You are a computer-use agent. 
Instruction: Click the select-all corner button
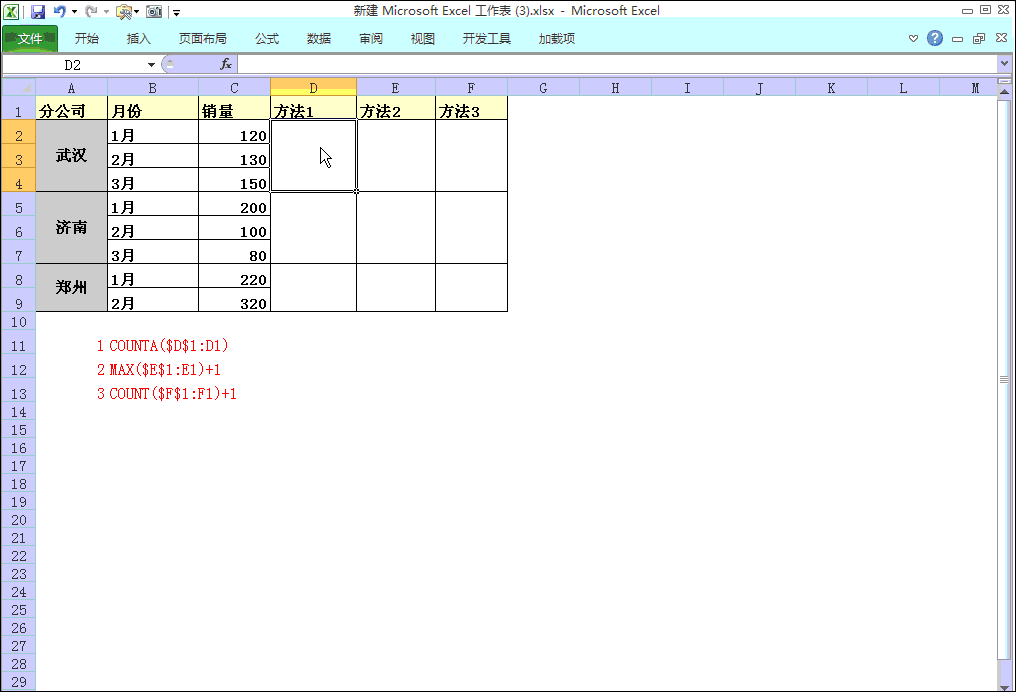pyautogui.click(x=19, y=87)
